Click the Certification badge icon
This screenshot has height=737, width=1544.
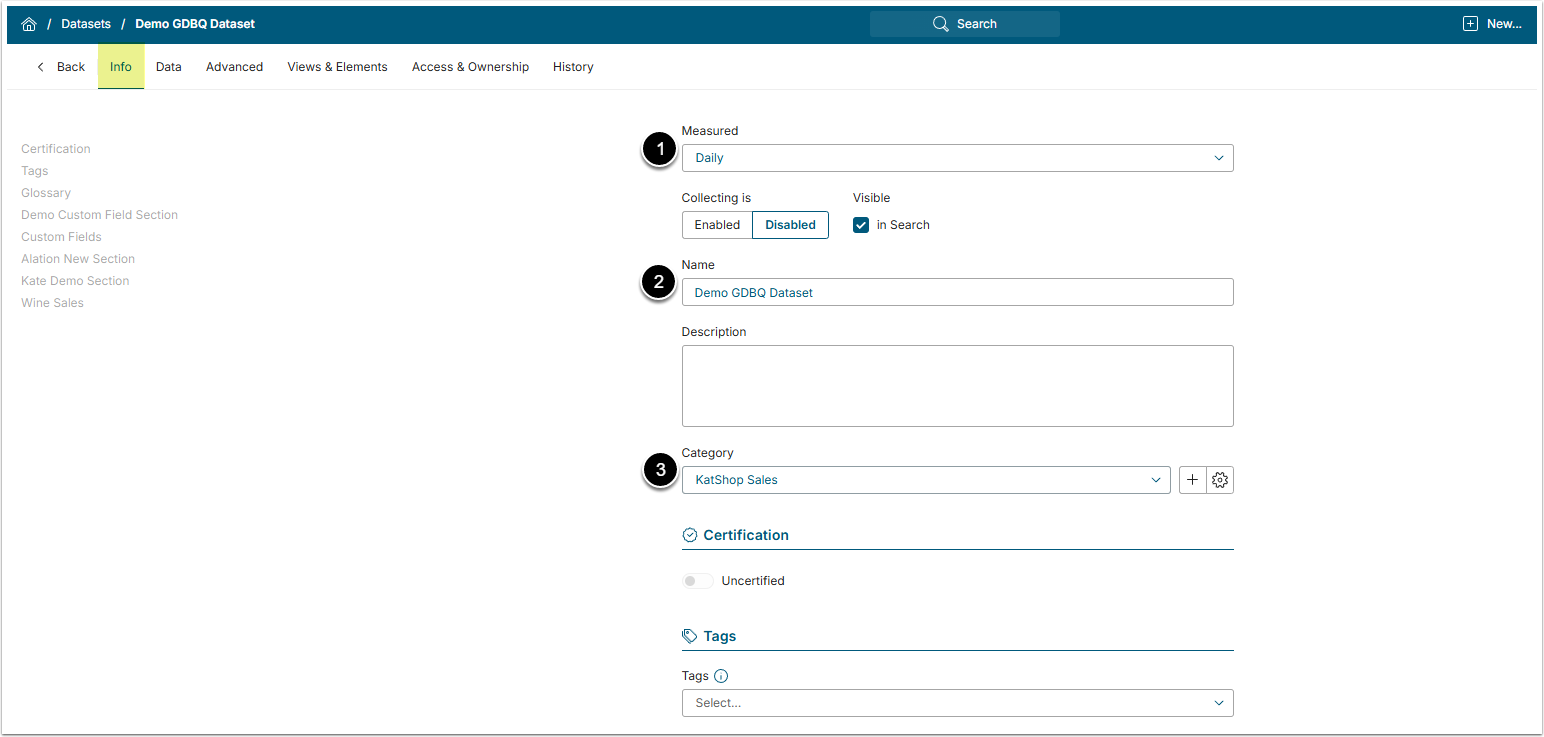click(x=690, y=535)
